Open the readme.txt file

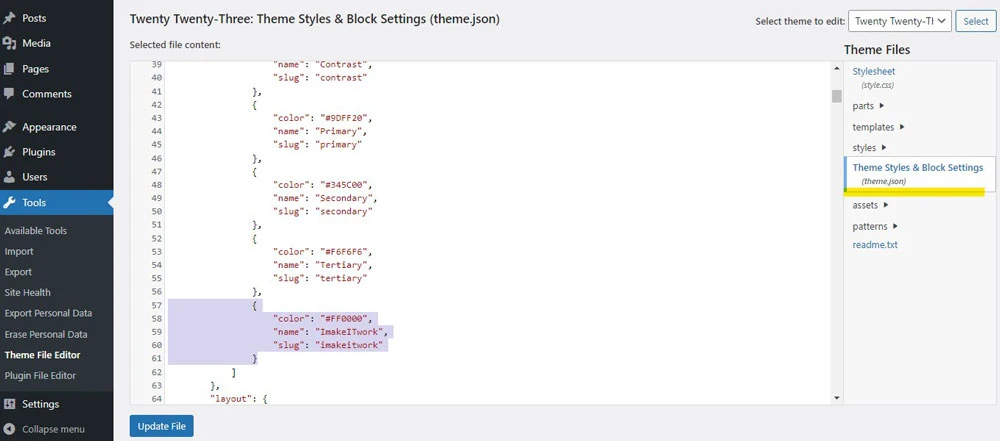pos(875,244)
